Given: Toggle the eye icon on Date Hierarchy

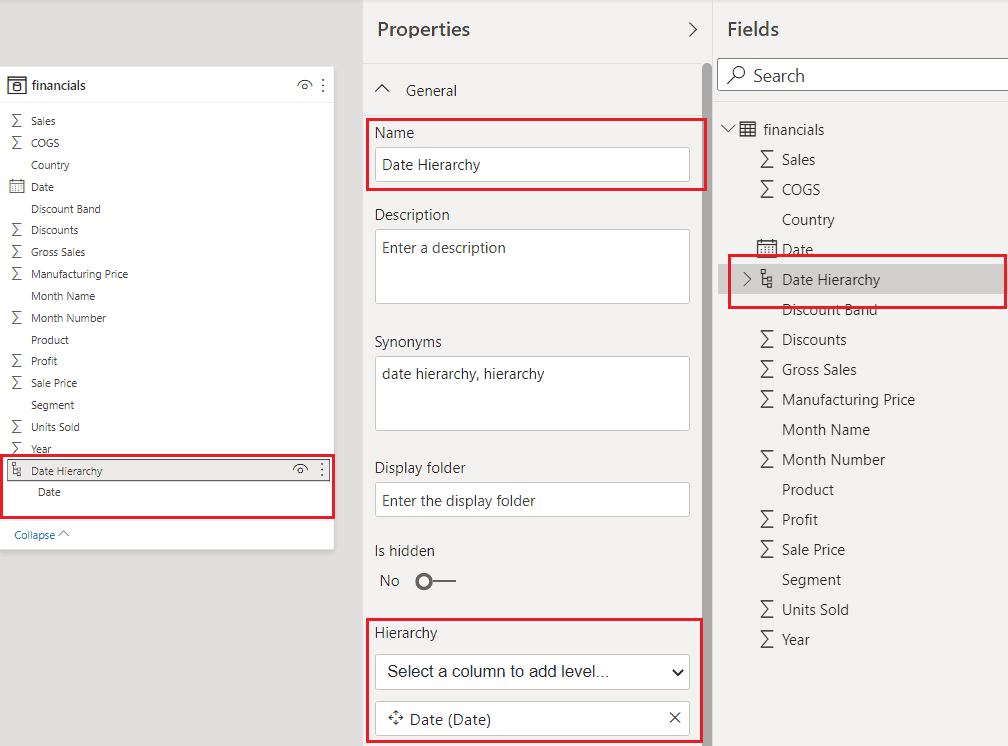Looking at the screenshot, I should click(300, 469).
